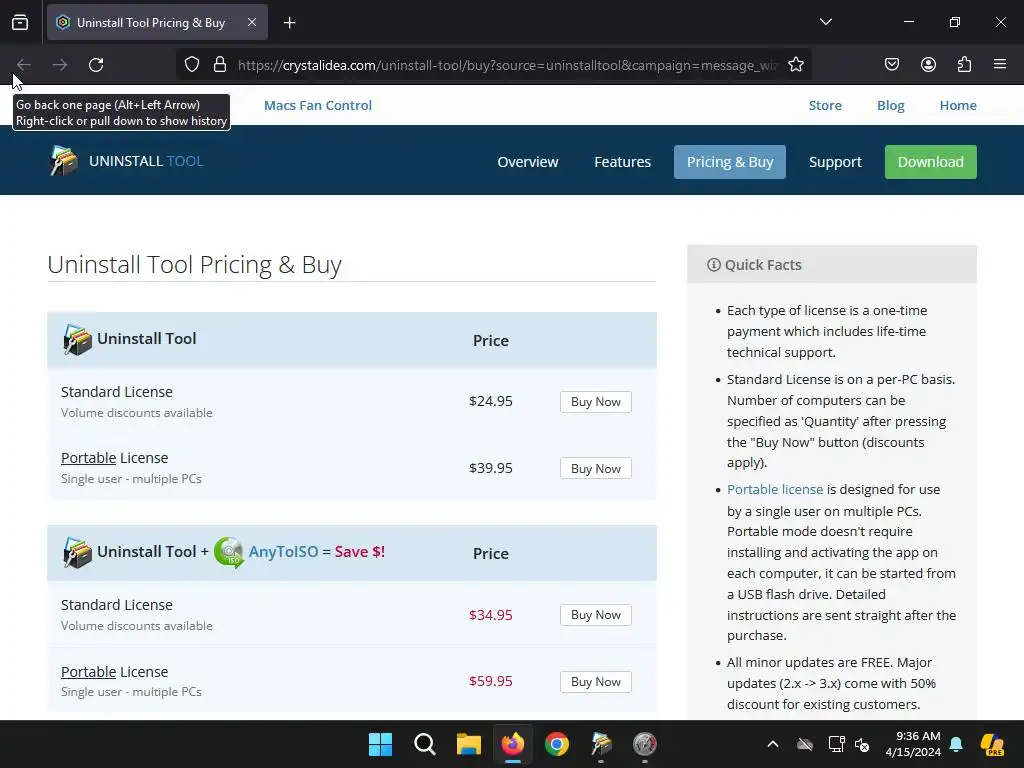The width and height of the screenshot is (1024, 768).
Task: Click the $59.95 price text
Action: 490,681
